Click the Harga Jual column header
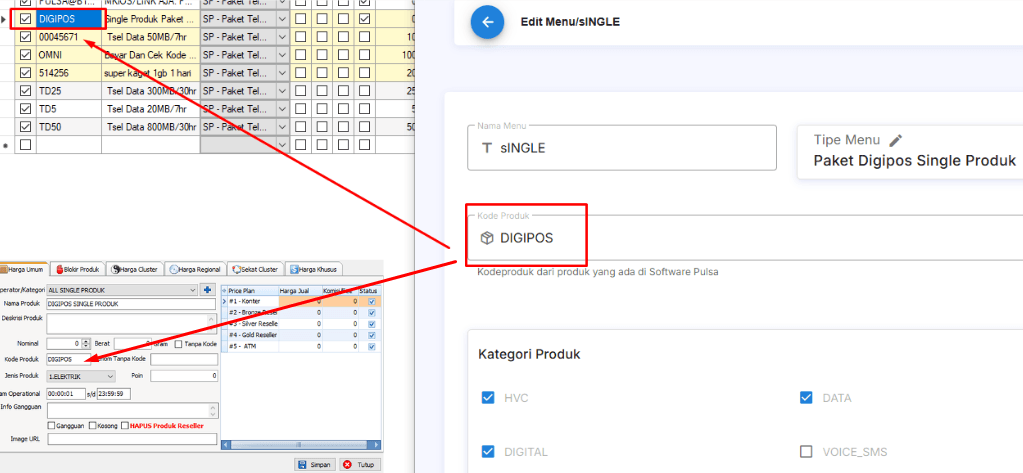Screen dimensions: 1023x473 301,290
